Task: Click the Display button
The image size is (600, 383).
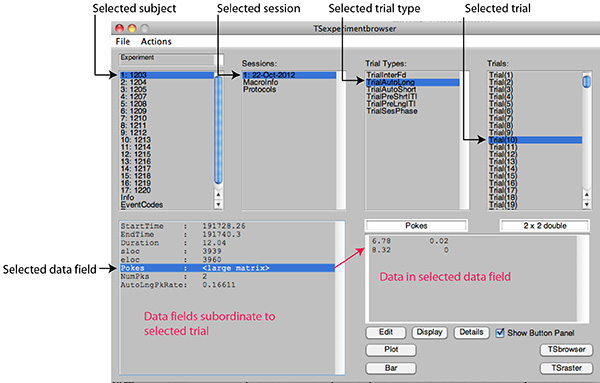Action: pos(429,332)
